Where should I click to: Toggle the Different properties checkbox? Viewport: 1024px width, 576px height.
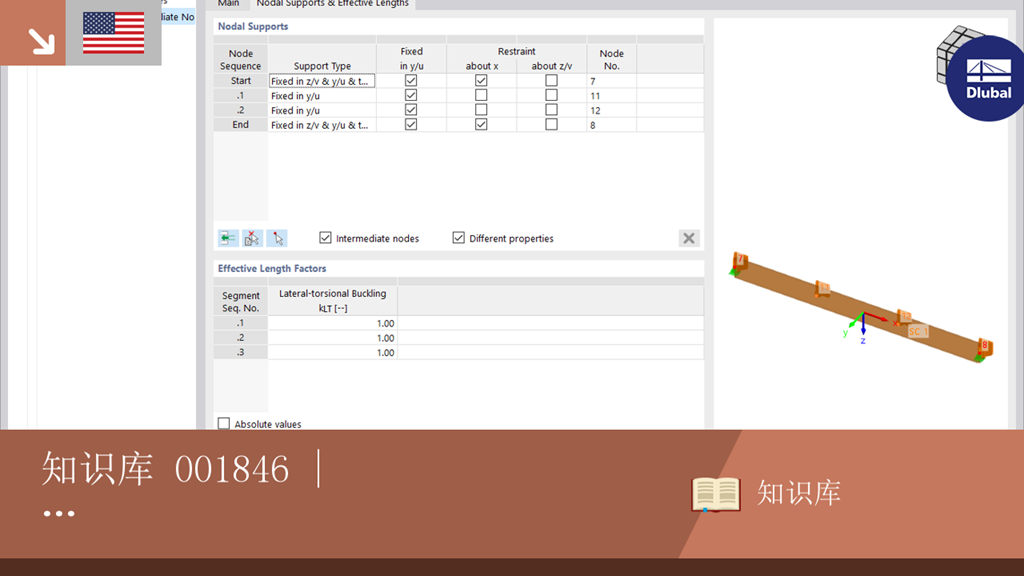[x=458, y=238]
